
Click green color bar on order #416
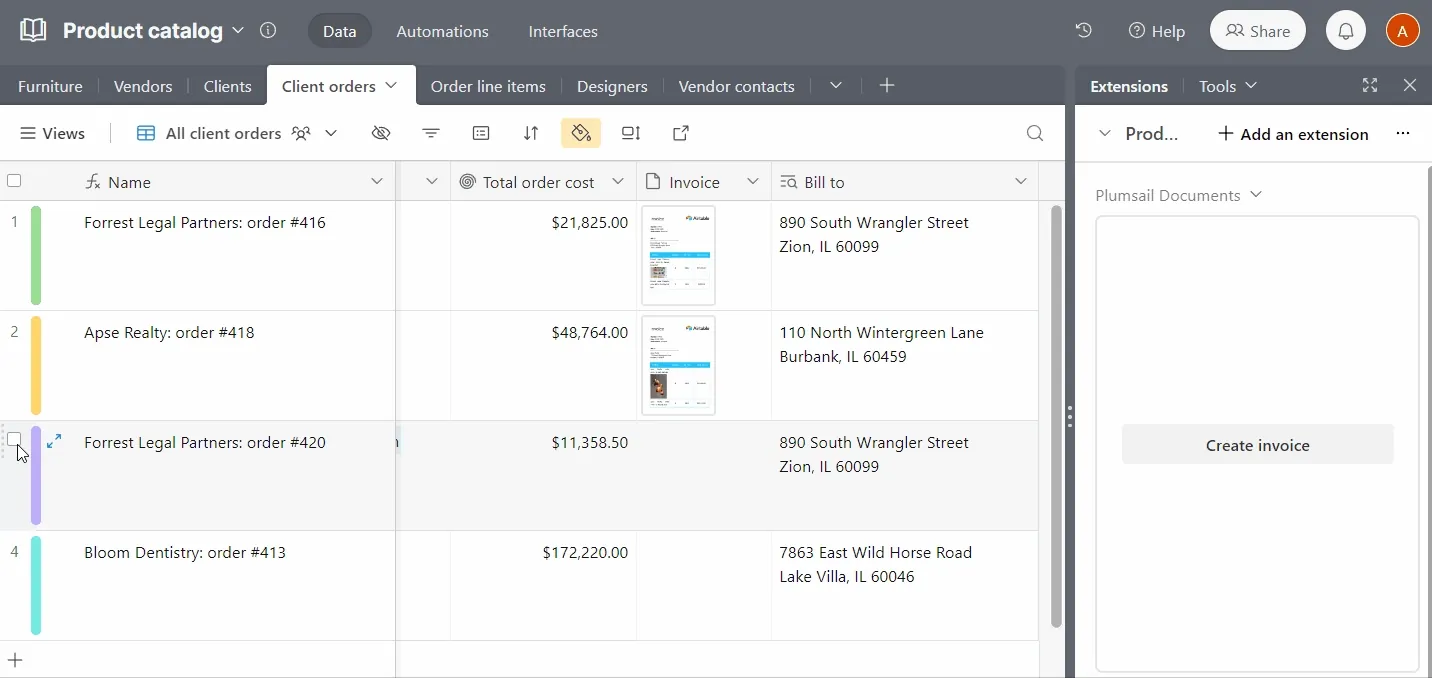36,255
